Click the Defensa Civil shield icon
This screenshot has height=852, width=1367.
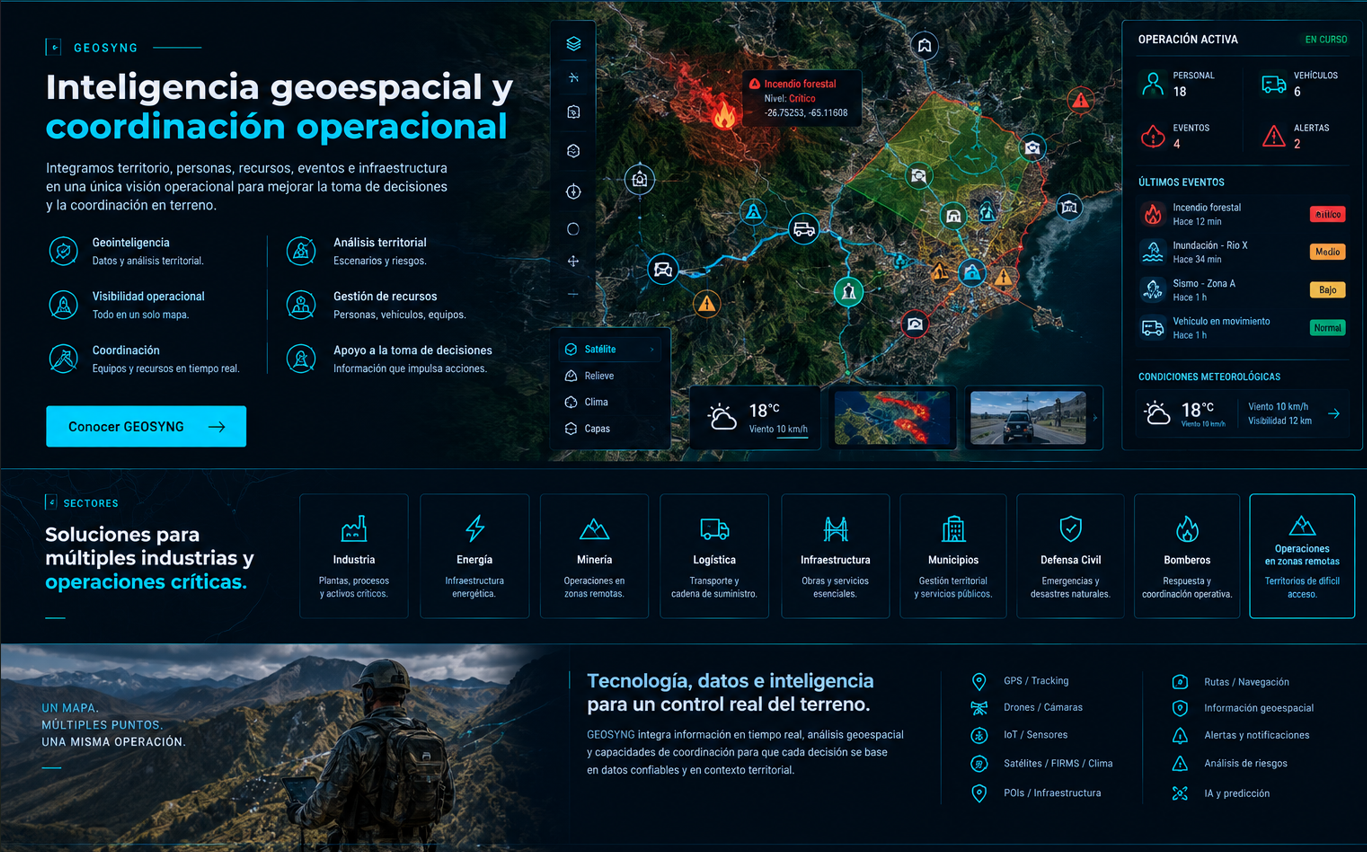1070,528
